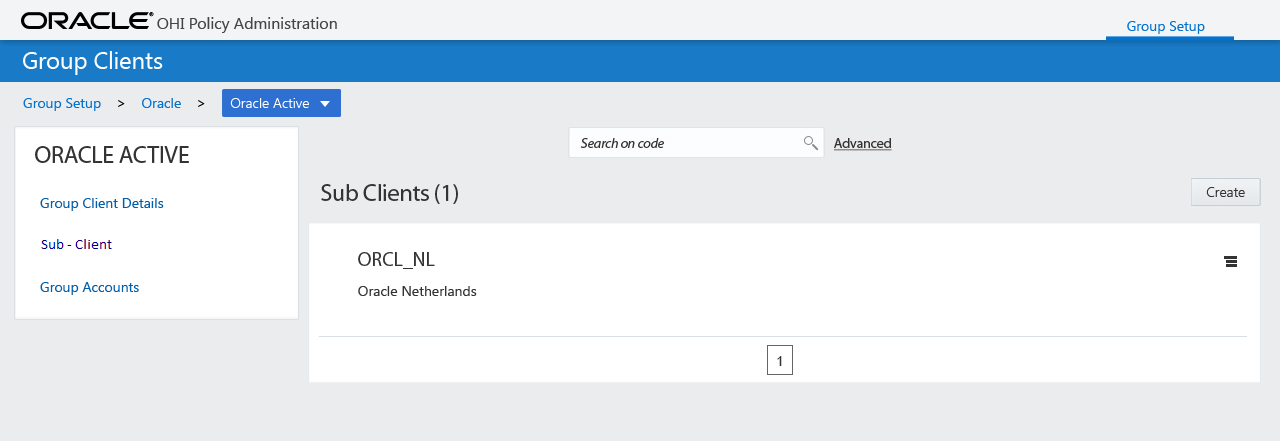1280x441 pixels.
Task: Click the magnifier search icon
Action: point(811,143)
